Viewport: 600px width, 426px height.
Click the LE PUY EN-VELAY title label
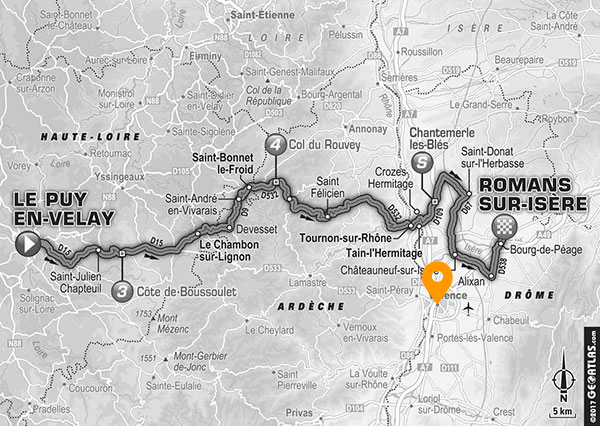coord(64,209)
